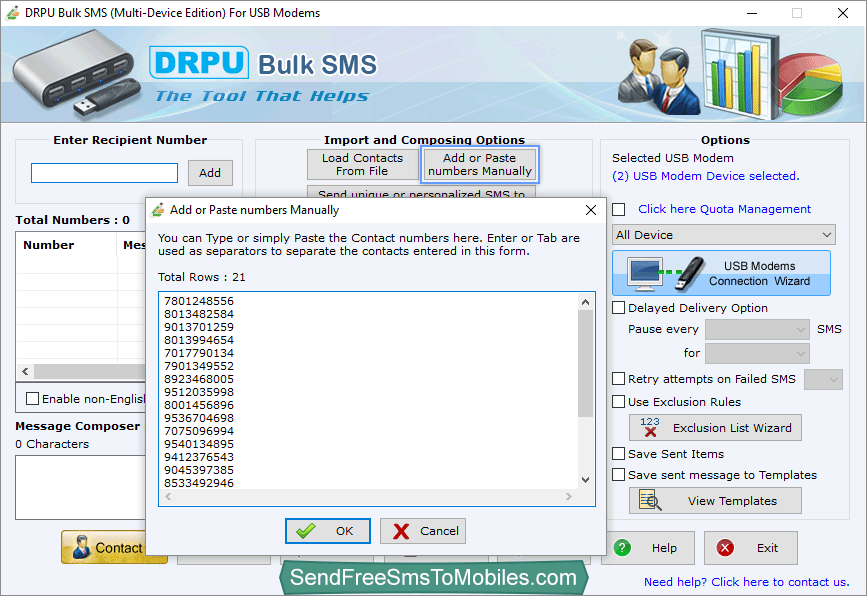Viewport: 867px width, 596px height.
Task: Click the red Exit button
Action: (750, 548)
